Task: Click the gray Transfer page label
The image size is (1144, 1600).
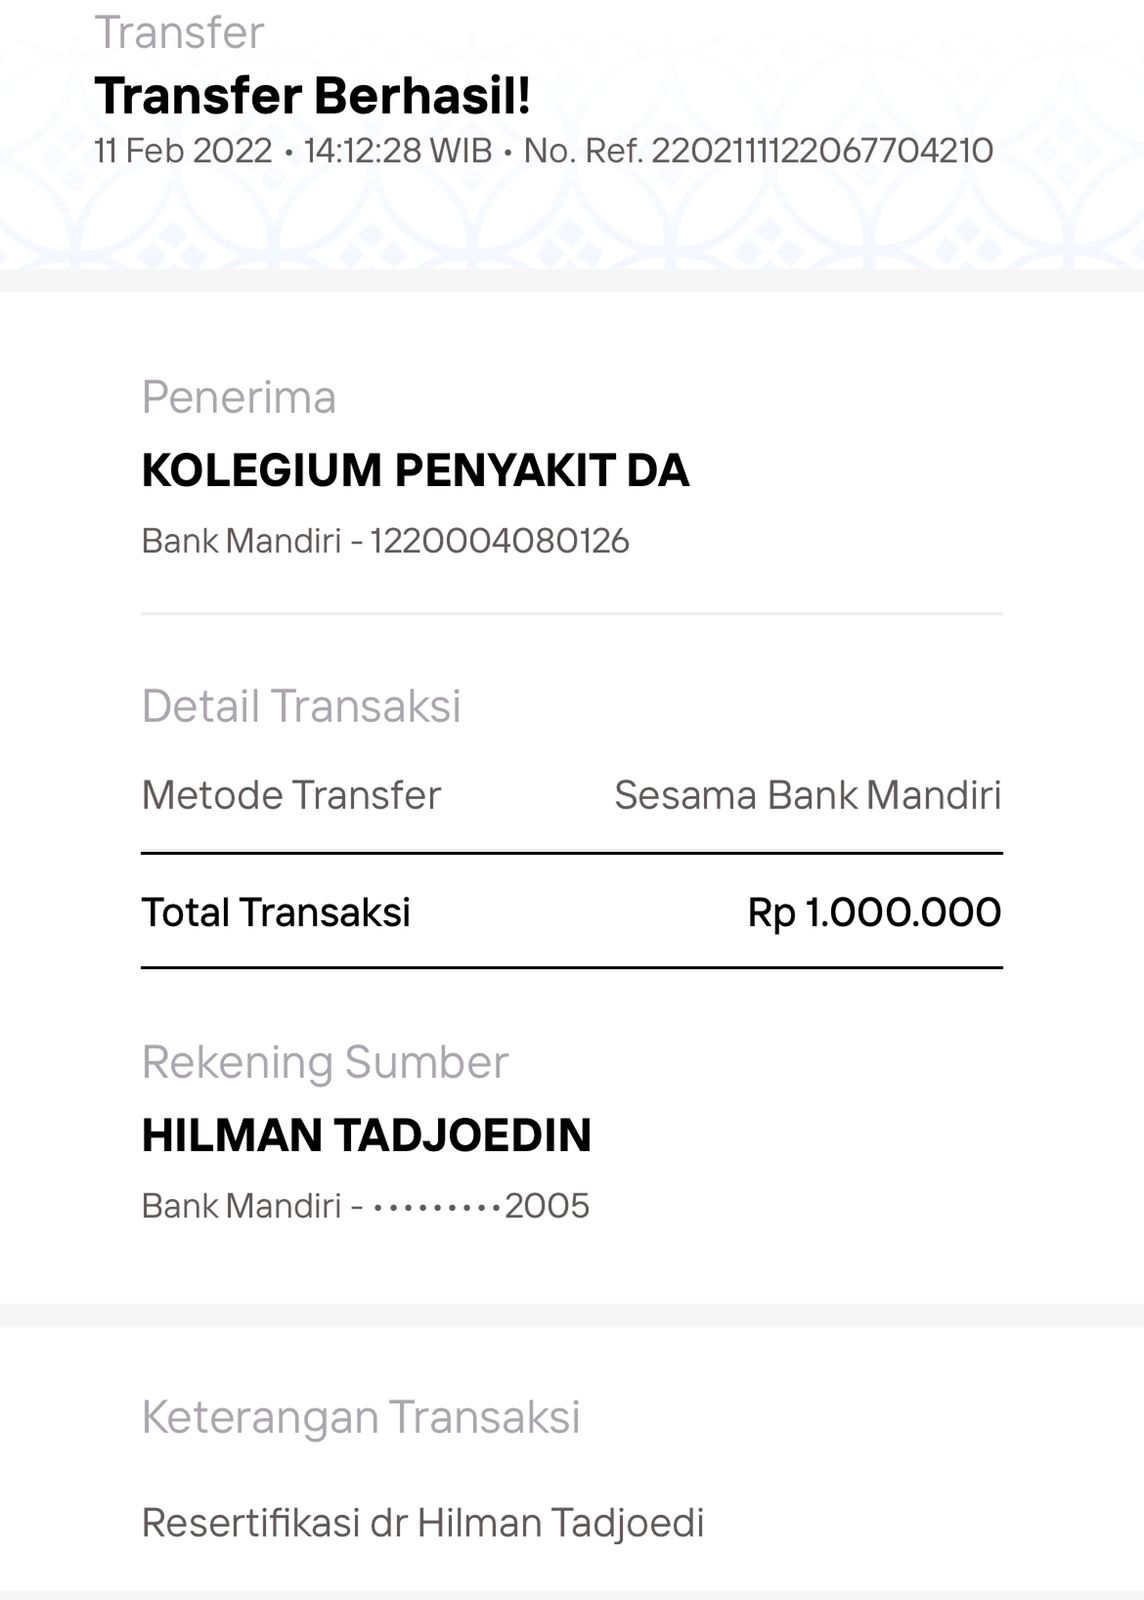Action: [x=179, y=33]
